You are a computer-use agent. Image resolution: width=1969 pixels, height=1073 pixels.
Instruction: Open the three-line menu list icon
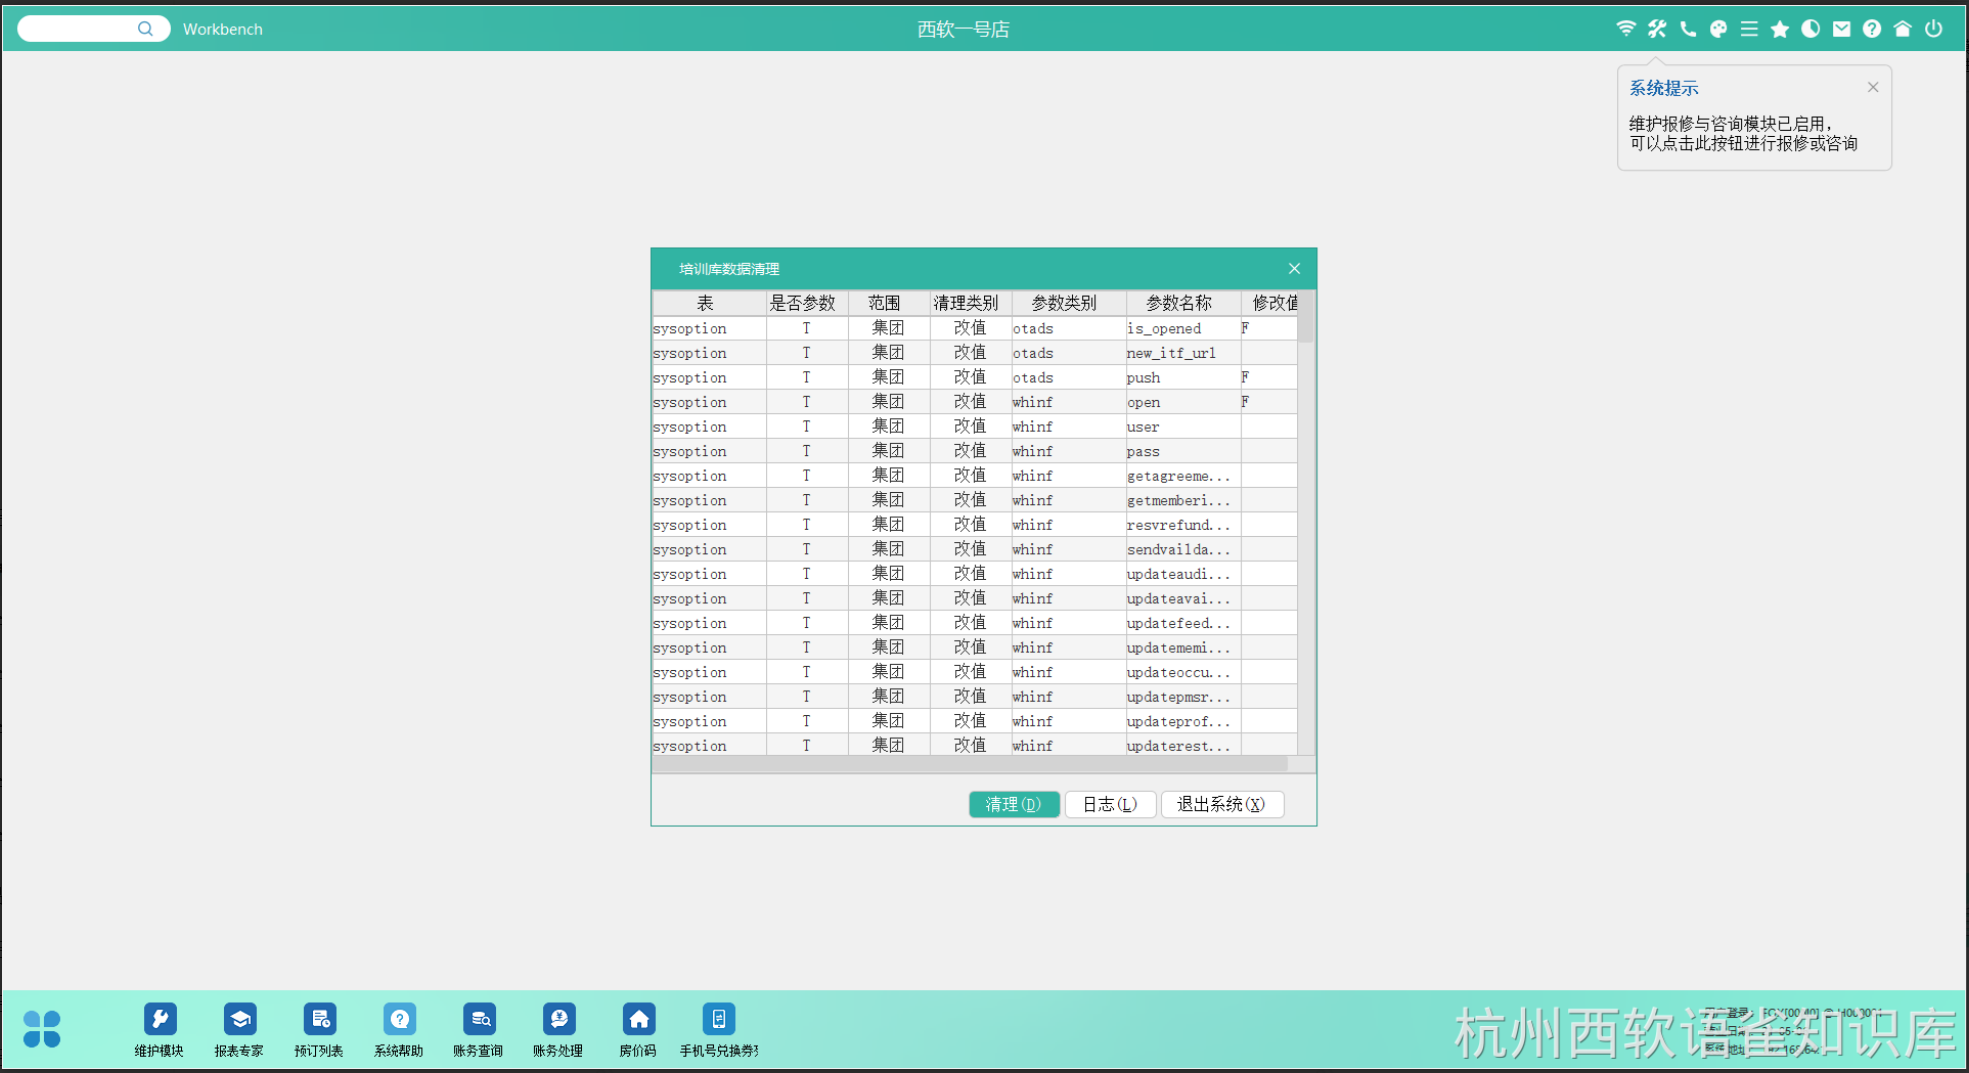click(x=1749, y=28)
